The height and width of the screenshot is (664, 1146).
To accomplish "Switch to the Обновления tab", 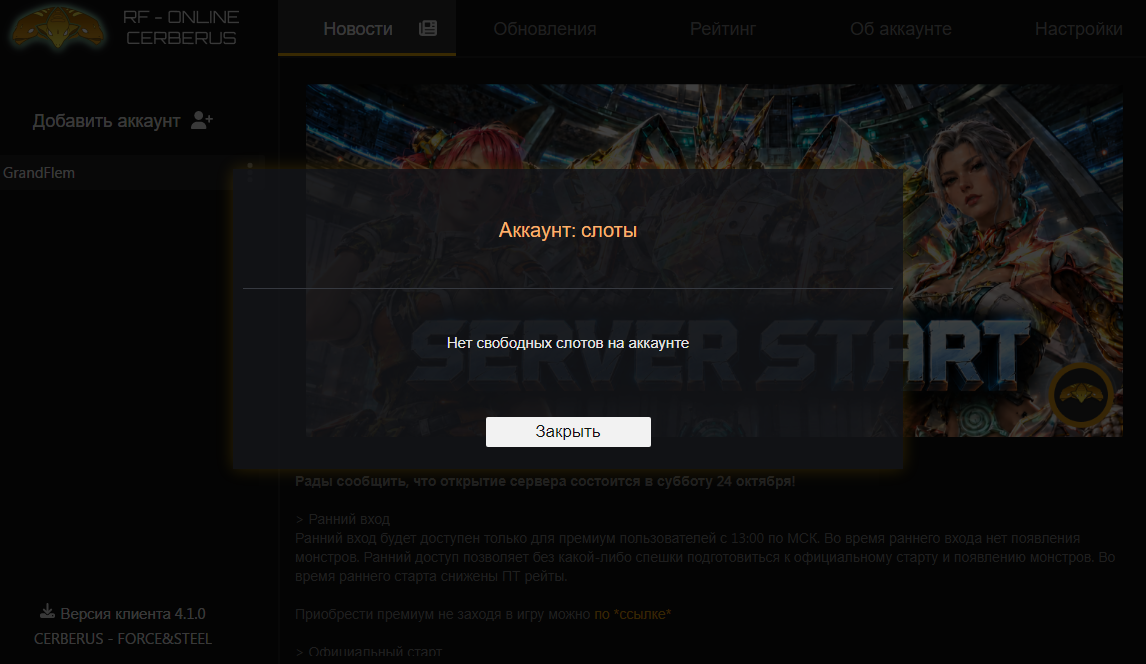I will [x=544, y=28].
